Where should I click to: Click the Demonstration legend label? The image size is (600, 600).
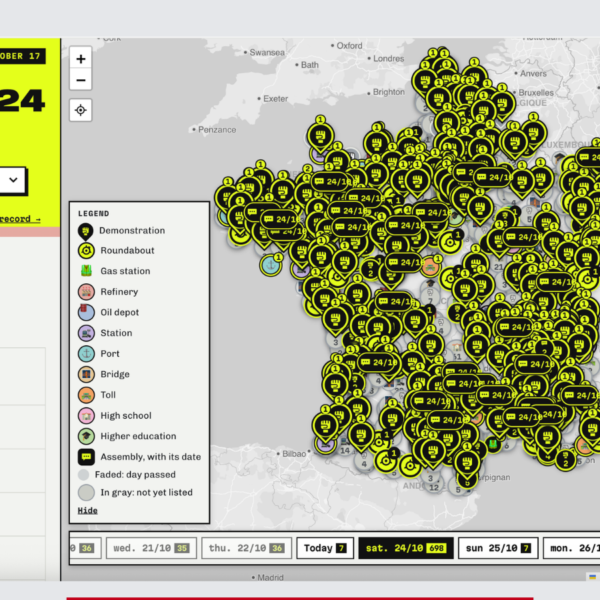coord(132,230)
